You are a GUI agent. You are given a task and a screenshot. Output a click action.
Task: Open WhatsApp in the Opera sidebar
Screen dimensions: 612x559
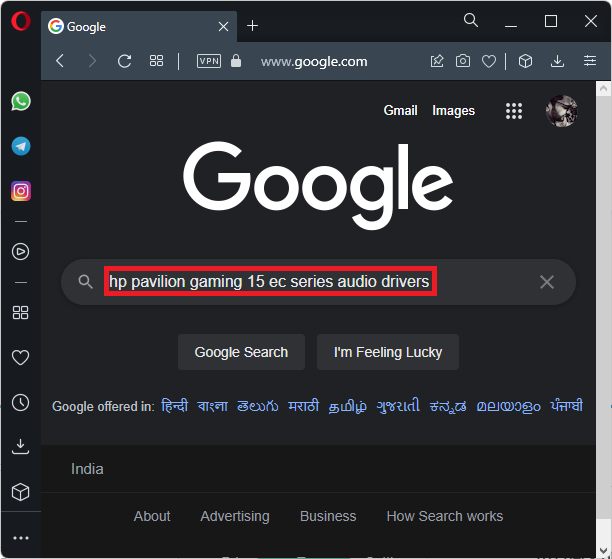click(x=20, y=101)
